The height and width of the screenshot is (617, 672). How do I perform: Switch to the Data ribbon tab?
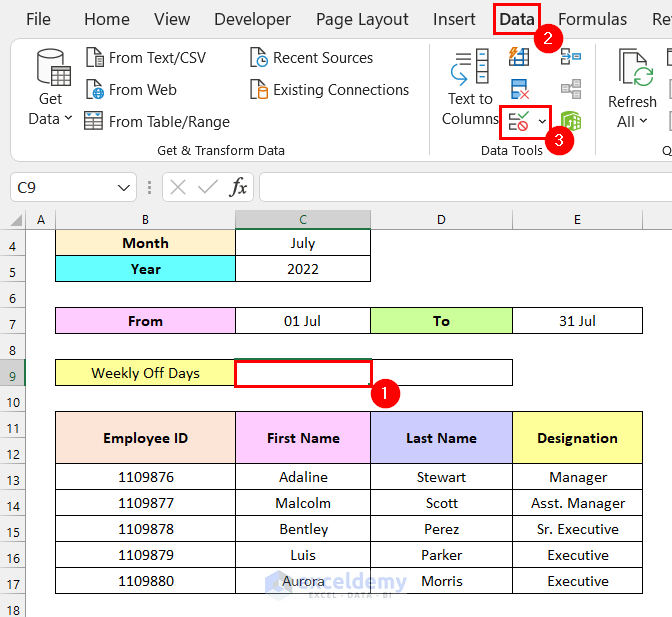tap(517, 19)
